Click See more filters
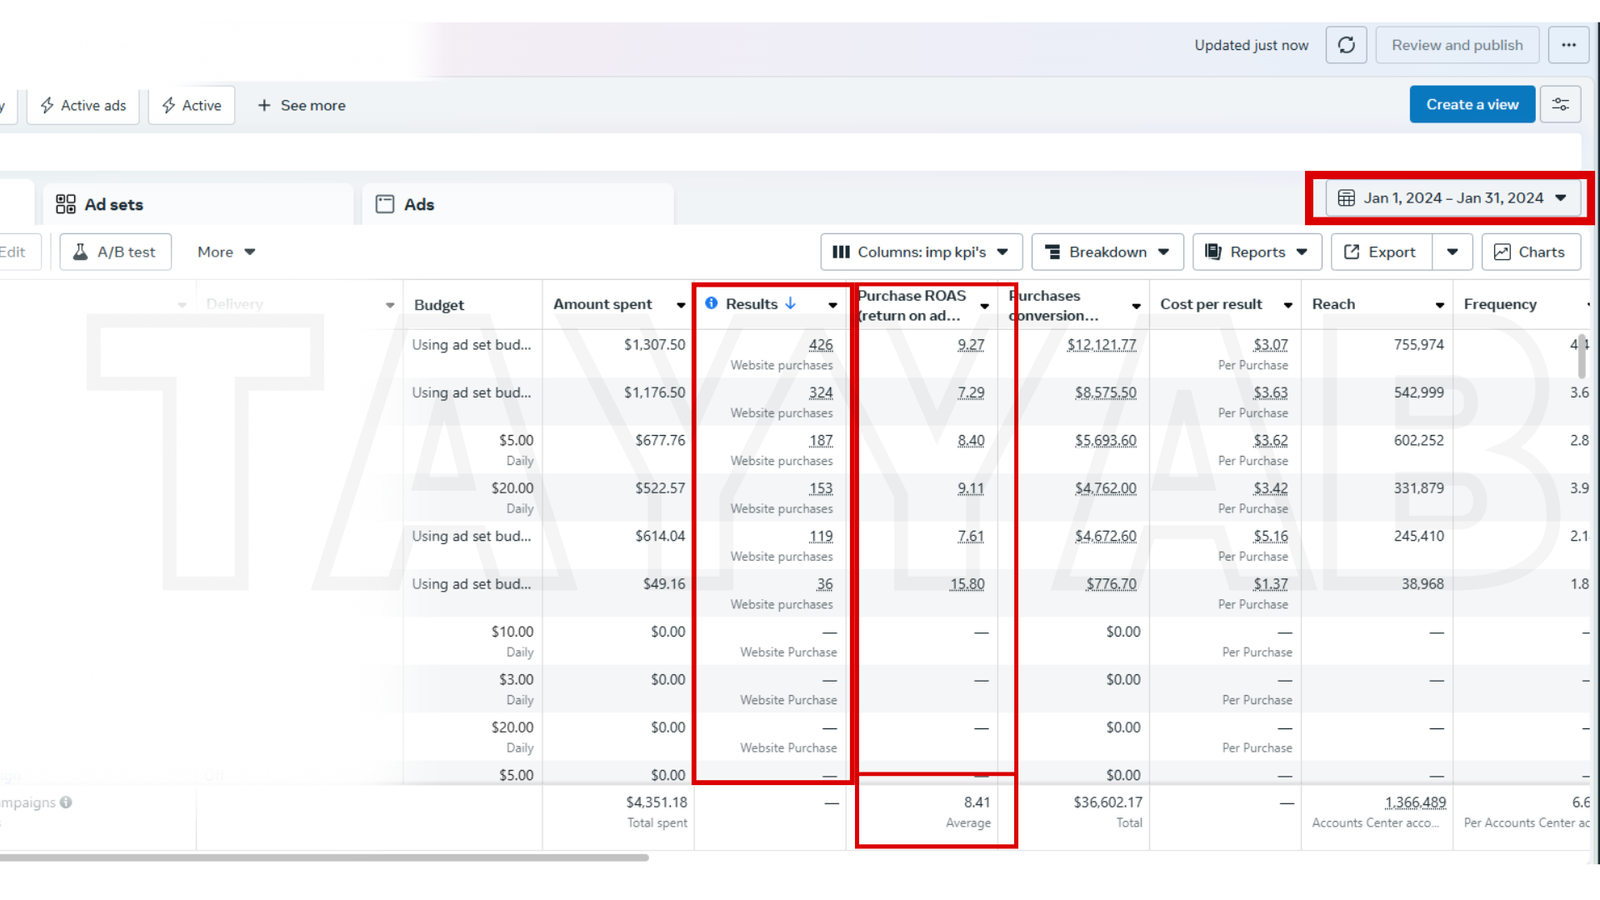Screen dimensions: 1600x900 point(301,105)
